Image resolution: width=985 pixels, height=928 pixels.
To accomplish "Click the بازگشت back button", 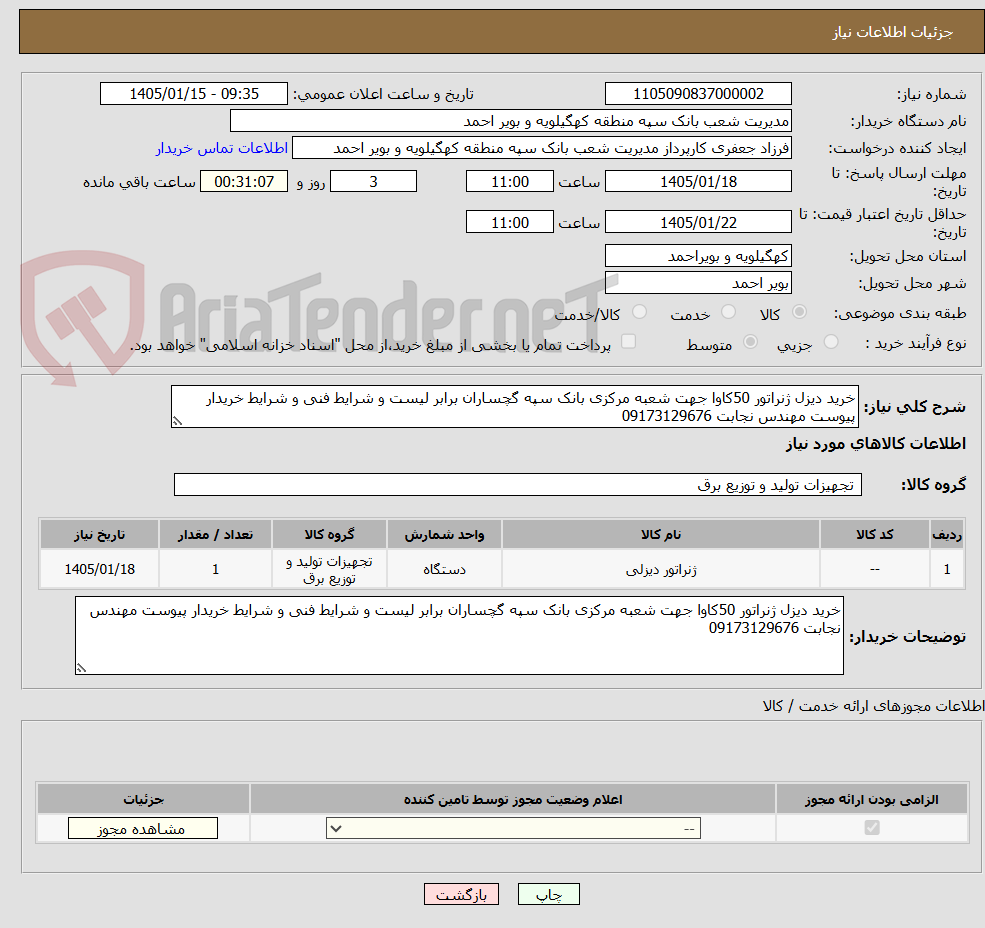I will [x=461, y=894].
